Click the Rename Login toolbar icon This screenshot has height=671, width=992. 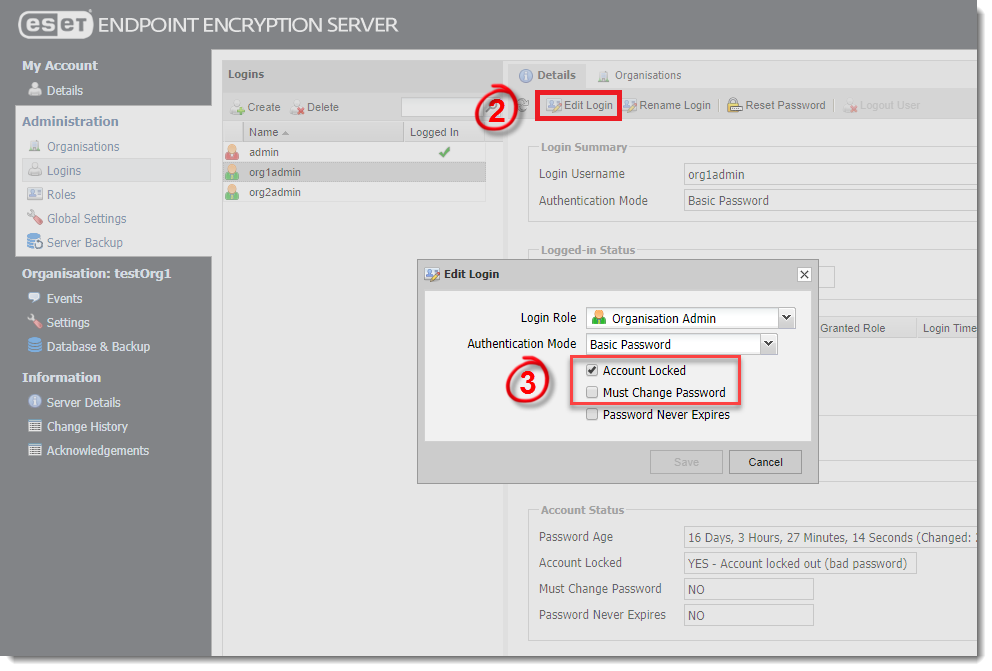pyautogui.click(x=630, y=106)
